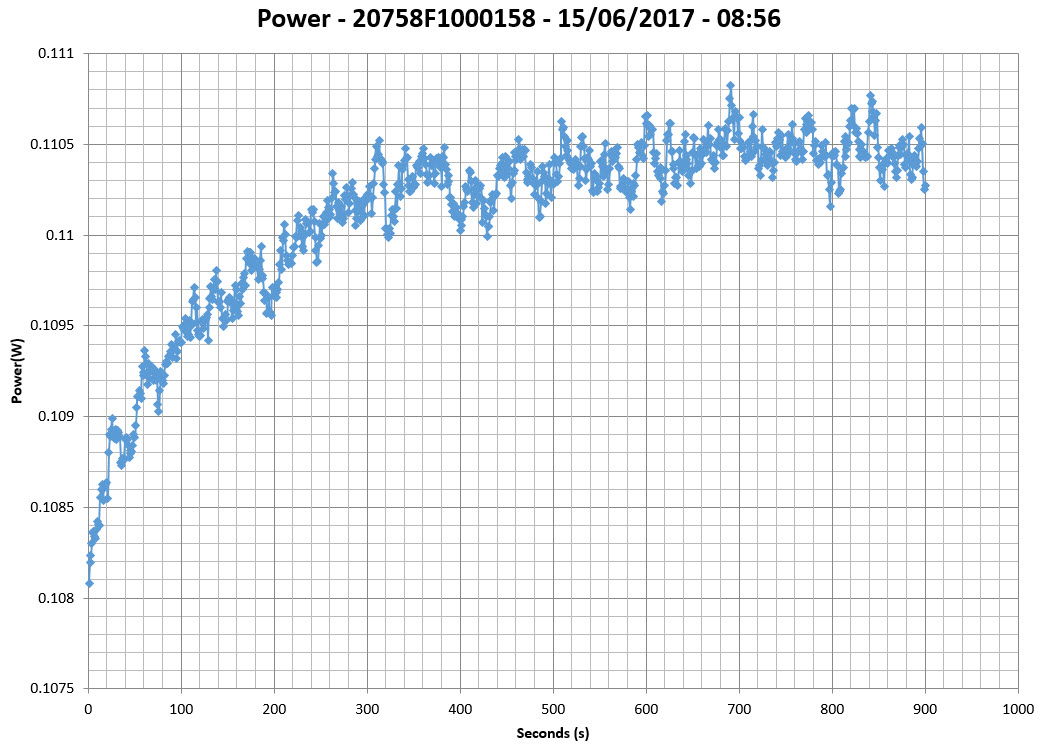Click the 900 tick label on the seconds axis
Image resolution: width=1044 pixels, height=750 pixels.
[925, 707]
